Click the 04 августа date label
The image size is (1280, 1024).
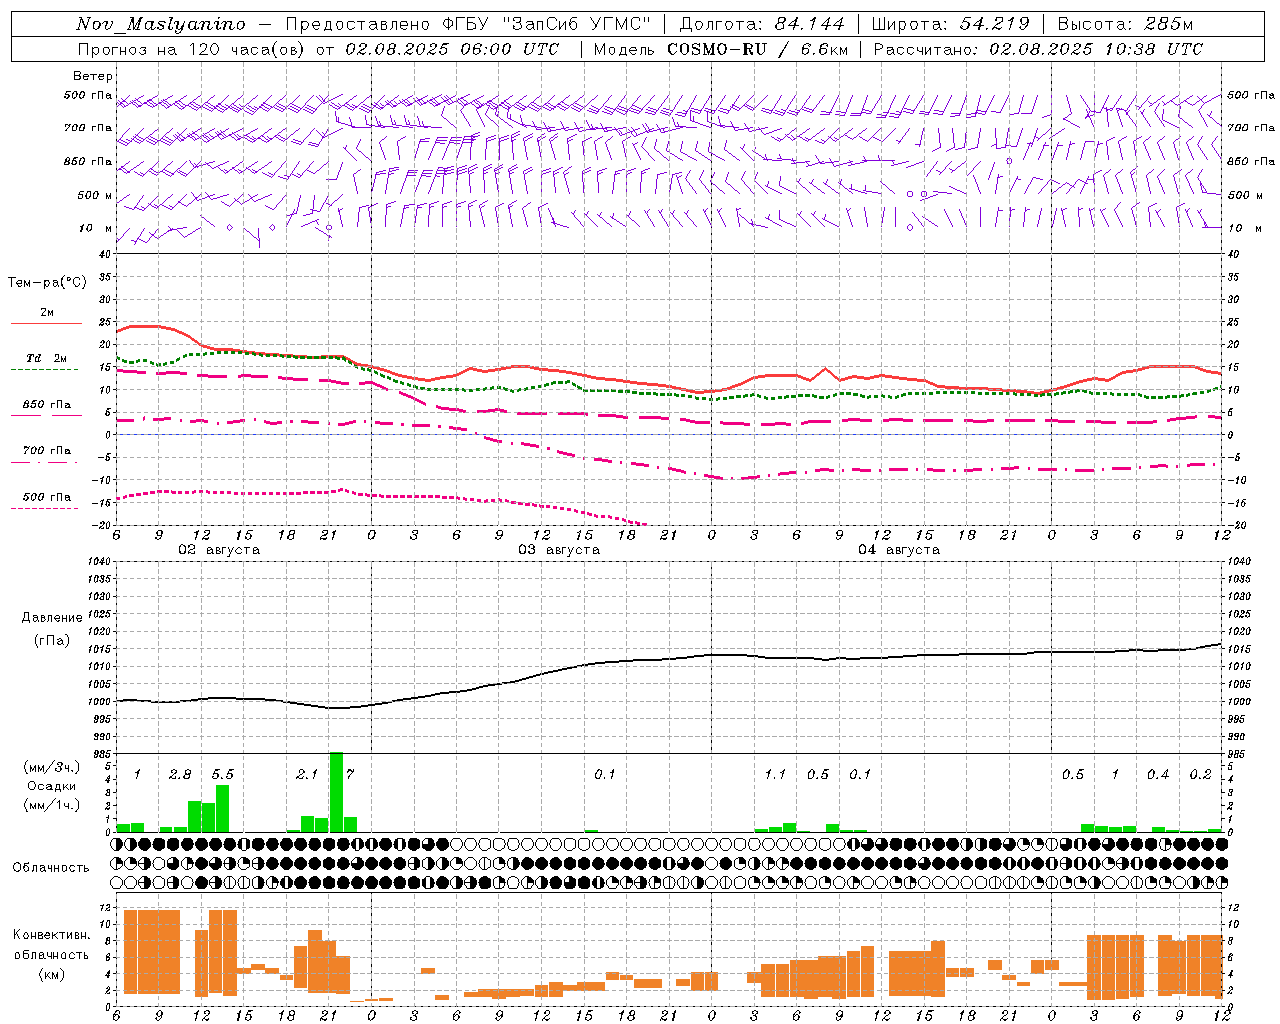(899, 550)
